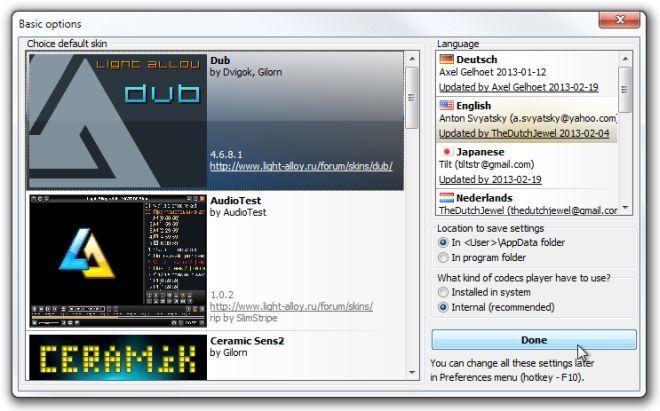
Task: Open the AudioTest light-alloy.ru/forum/skins/ link
Action: pyautogui.click(x=291, y=307)
